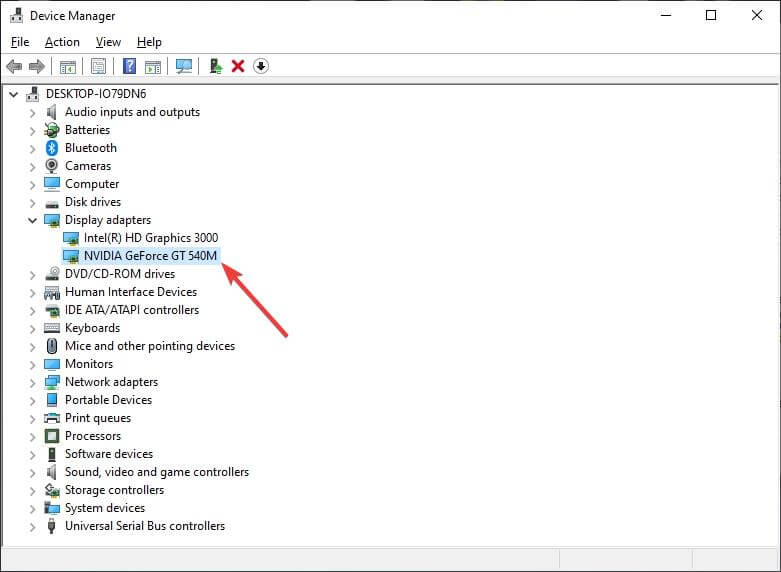The width and height of the screenshot is (781, 572).
Task: Expand Sound, video and game controllers
Action: coord(33,472)
